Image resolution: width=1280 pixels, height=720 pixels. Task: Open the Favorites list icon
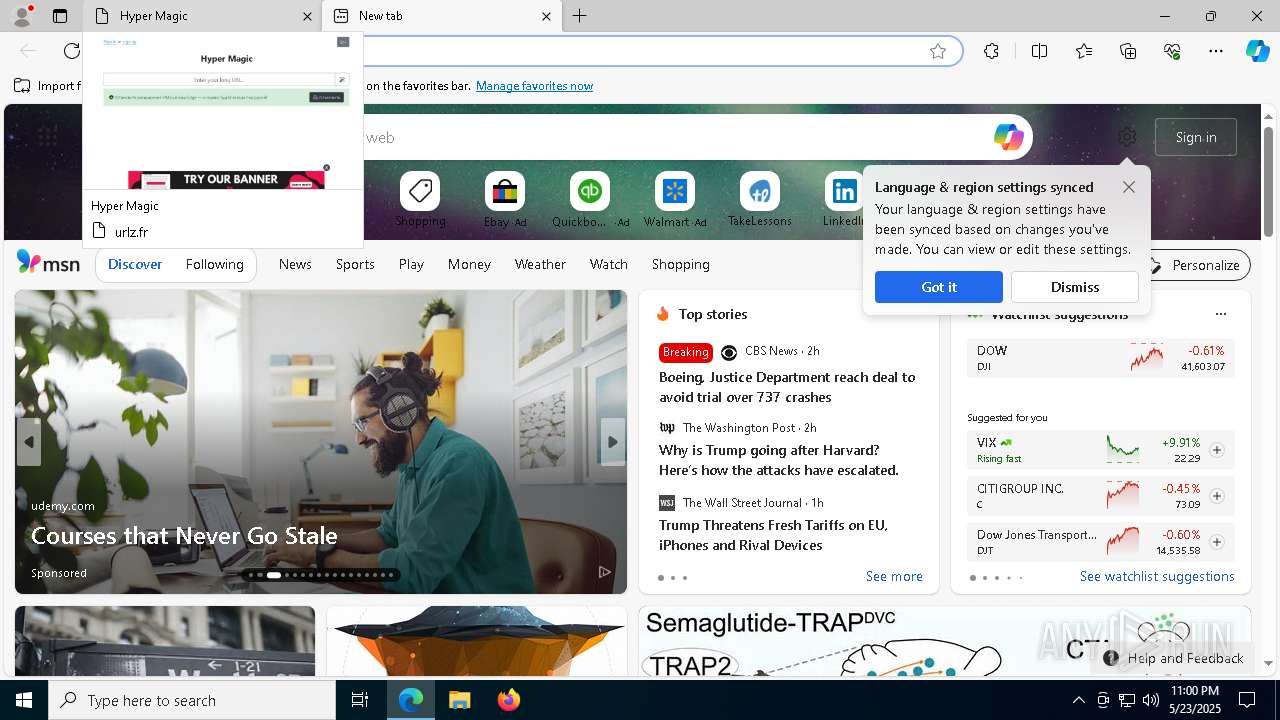(1084, 51)
